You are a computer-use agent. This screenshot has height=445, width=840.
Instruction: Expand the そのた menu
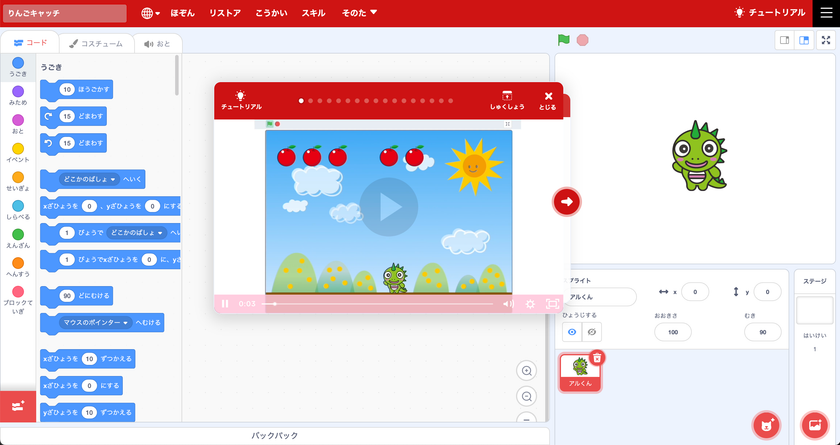359,13
